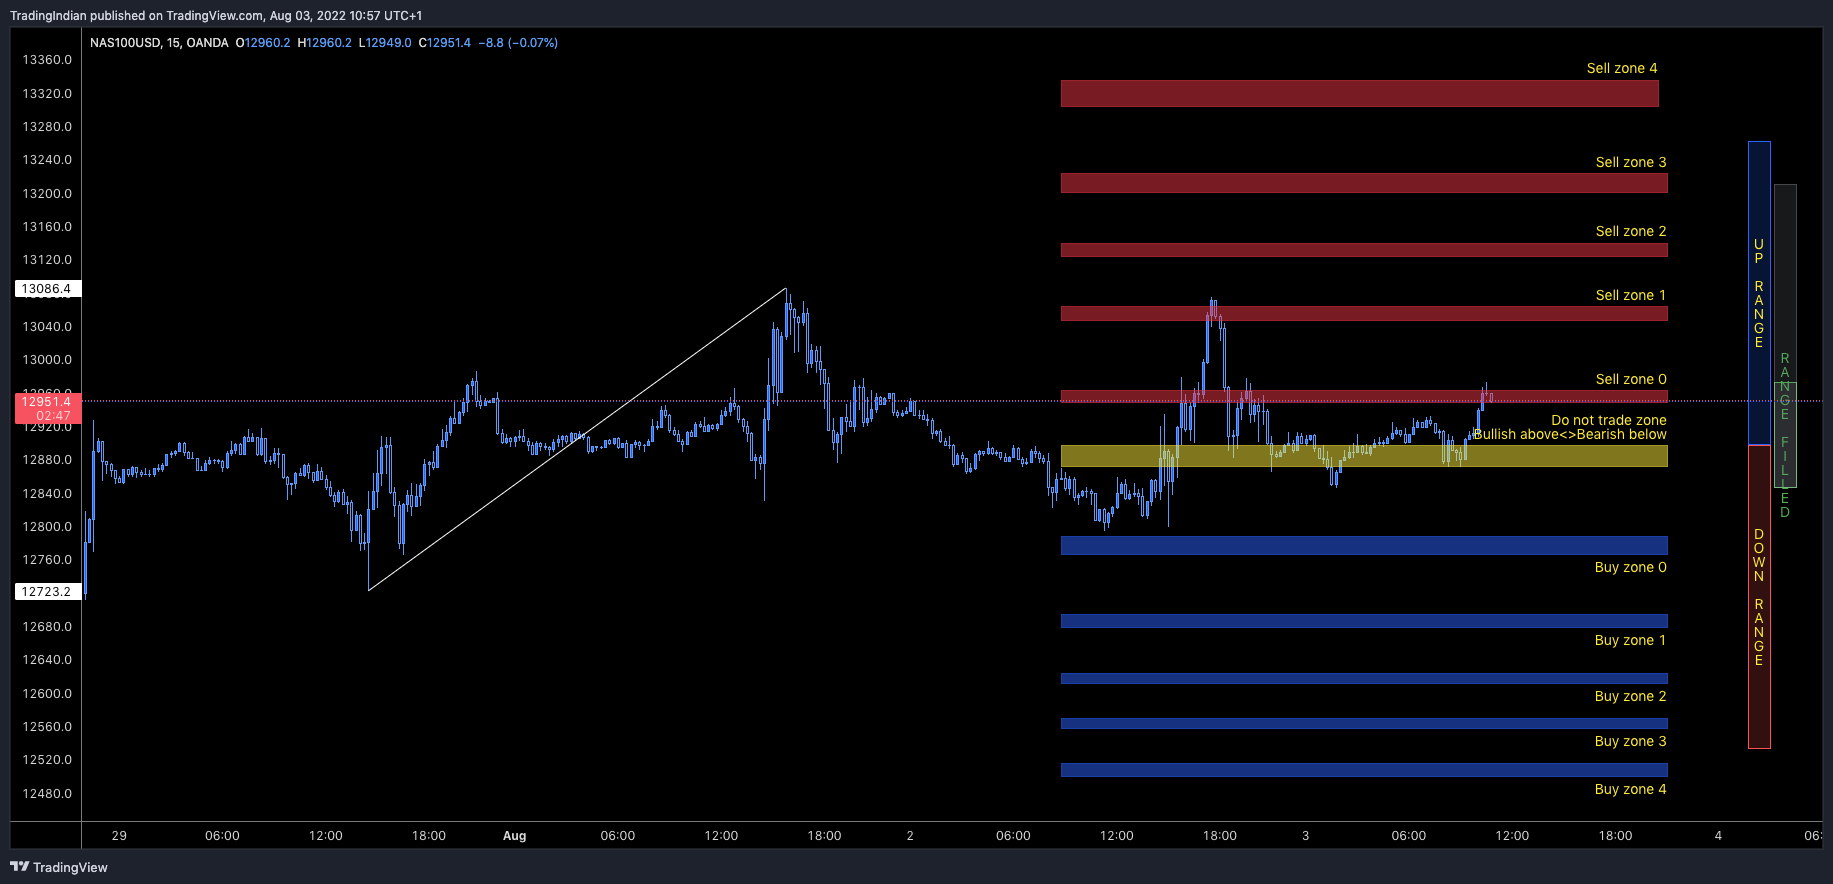Click the 'Do not trade zone' text

(x=1608, y=420)
